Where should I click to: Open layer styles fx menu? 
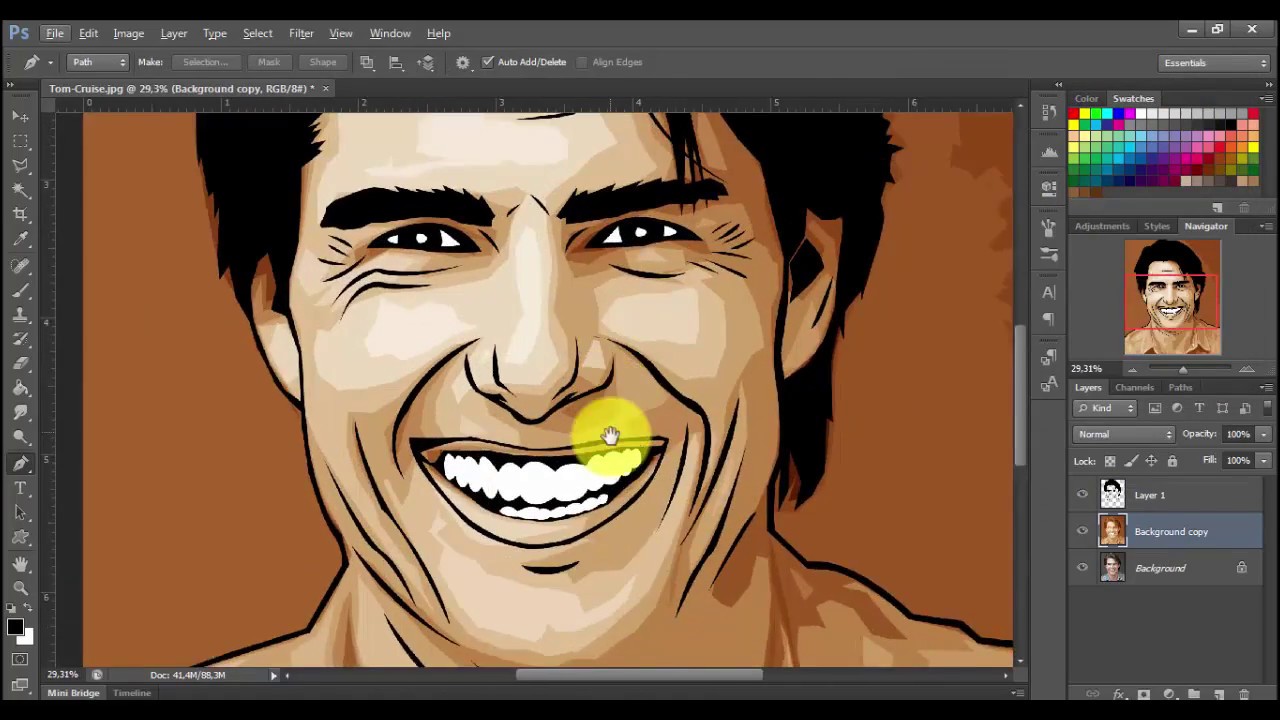pyautogui.click(x=1119, y=694)
